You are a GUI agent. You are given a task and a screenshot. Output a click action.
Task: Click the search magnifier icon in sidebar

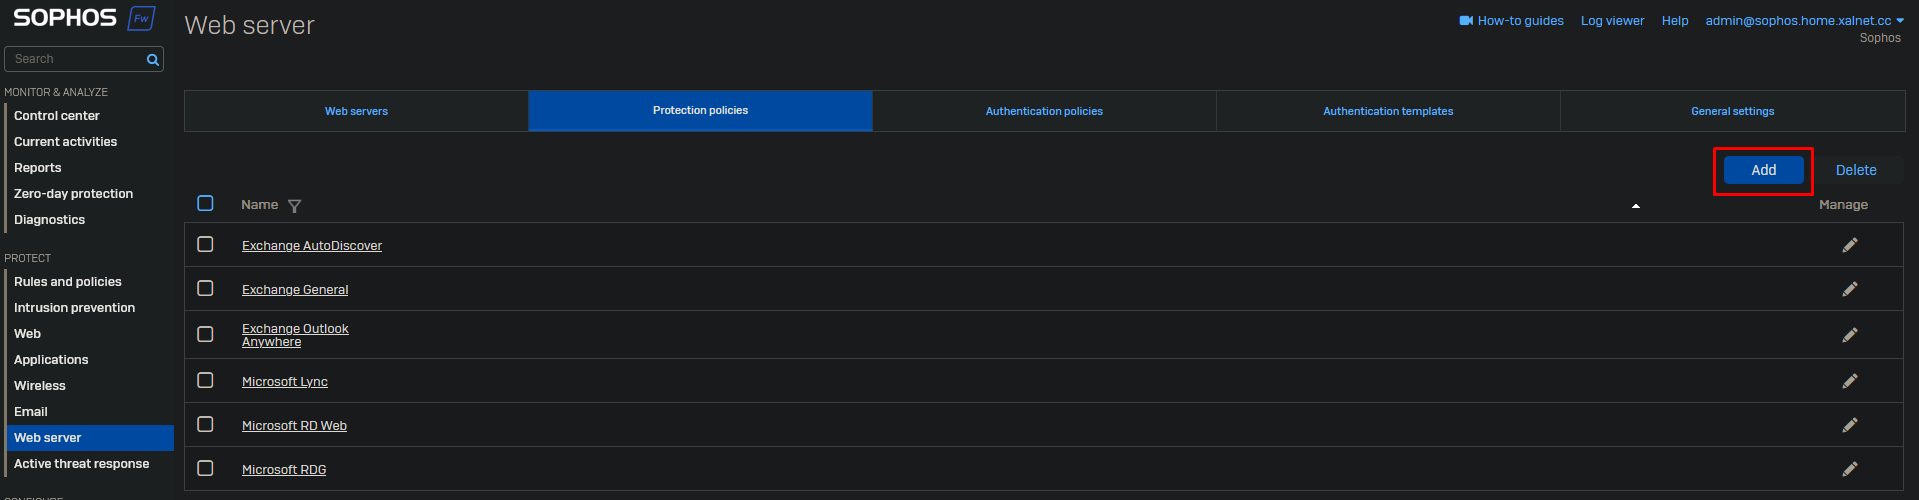click(x=153, y=60)
